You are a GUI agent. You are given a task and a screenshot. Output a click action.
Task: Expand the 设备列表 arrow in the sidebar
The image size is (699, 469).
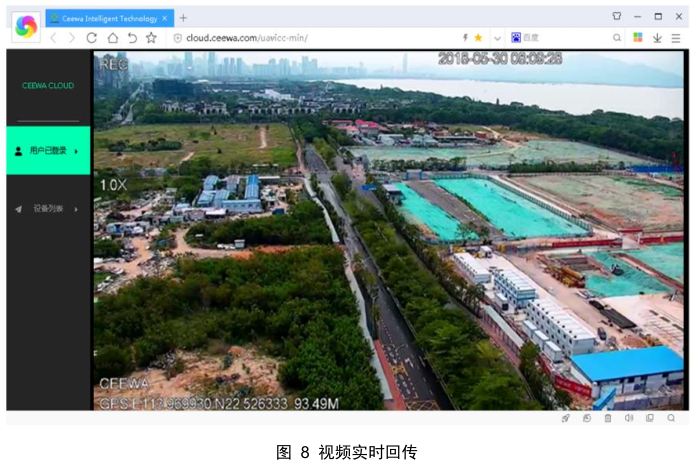[77, 209]
